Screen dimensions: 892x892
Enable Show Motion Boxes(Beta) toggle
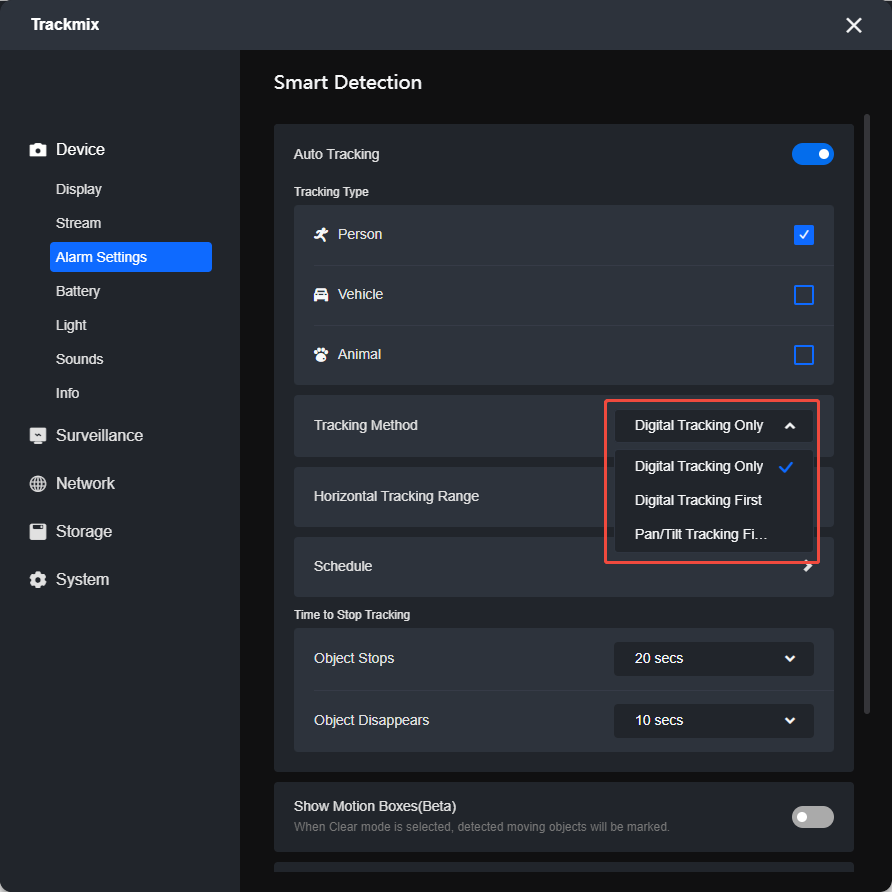(x=812, y=817)
